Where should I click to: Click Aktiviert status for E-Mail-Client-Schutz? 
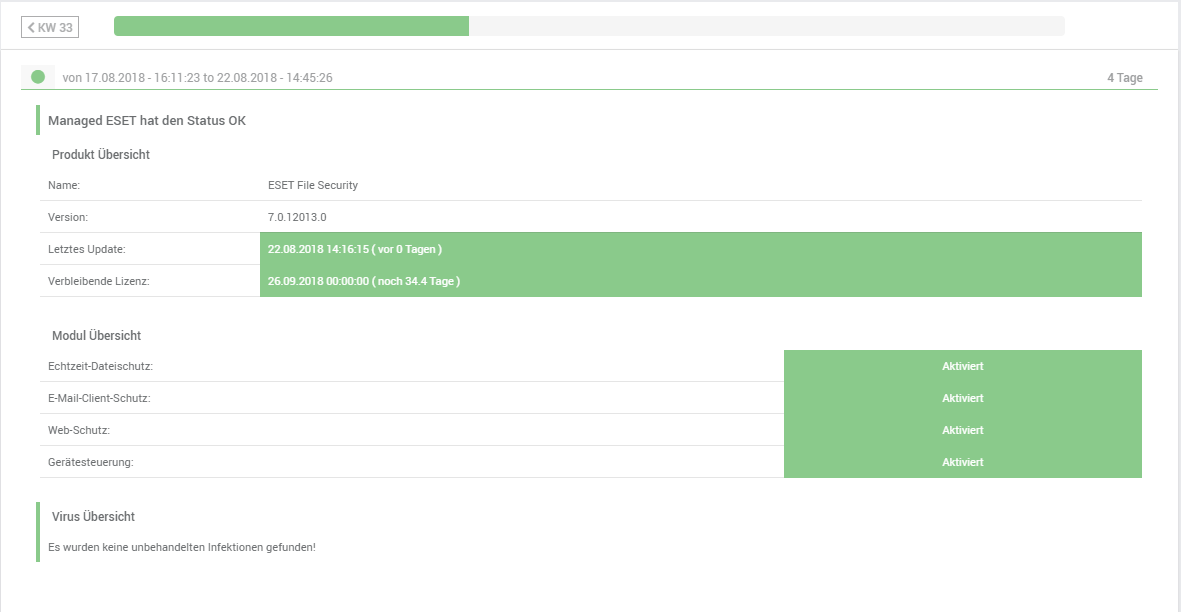962,398
